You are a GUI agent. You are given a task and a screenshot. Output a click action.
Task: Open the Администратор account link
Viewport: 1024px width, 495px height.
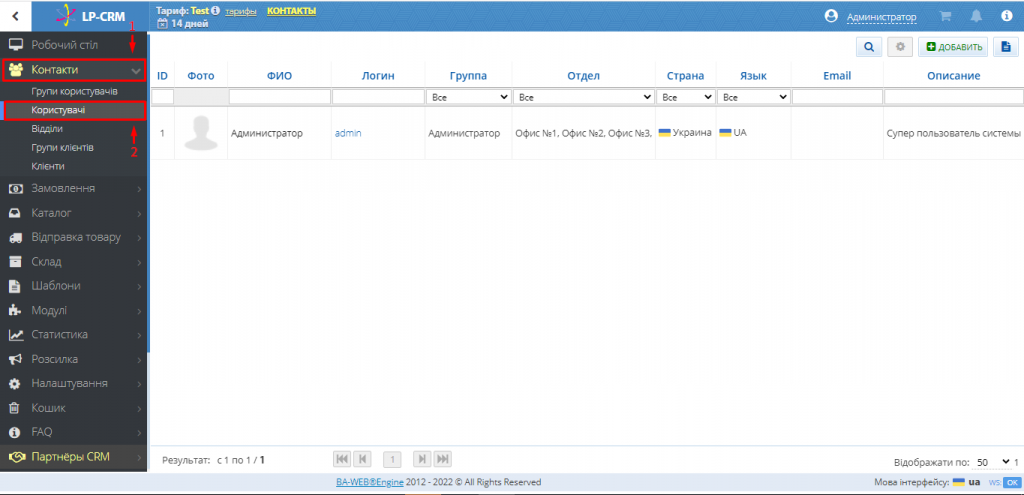(882, 17)
